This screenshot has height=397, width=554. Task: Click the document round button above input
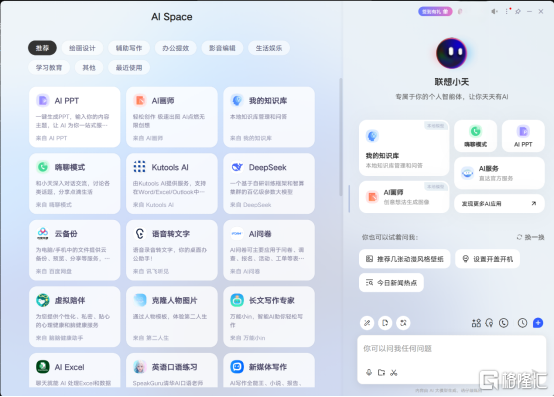coord(385,323)
